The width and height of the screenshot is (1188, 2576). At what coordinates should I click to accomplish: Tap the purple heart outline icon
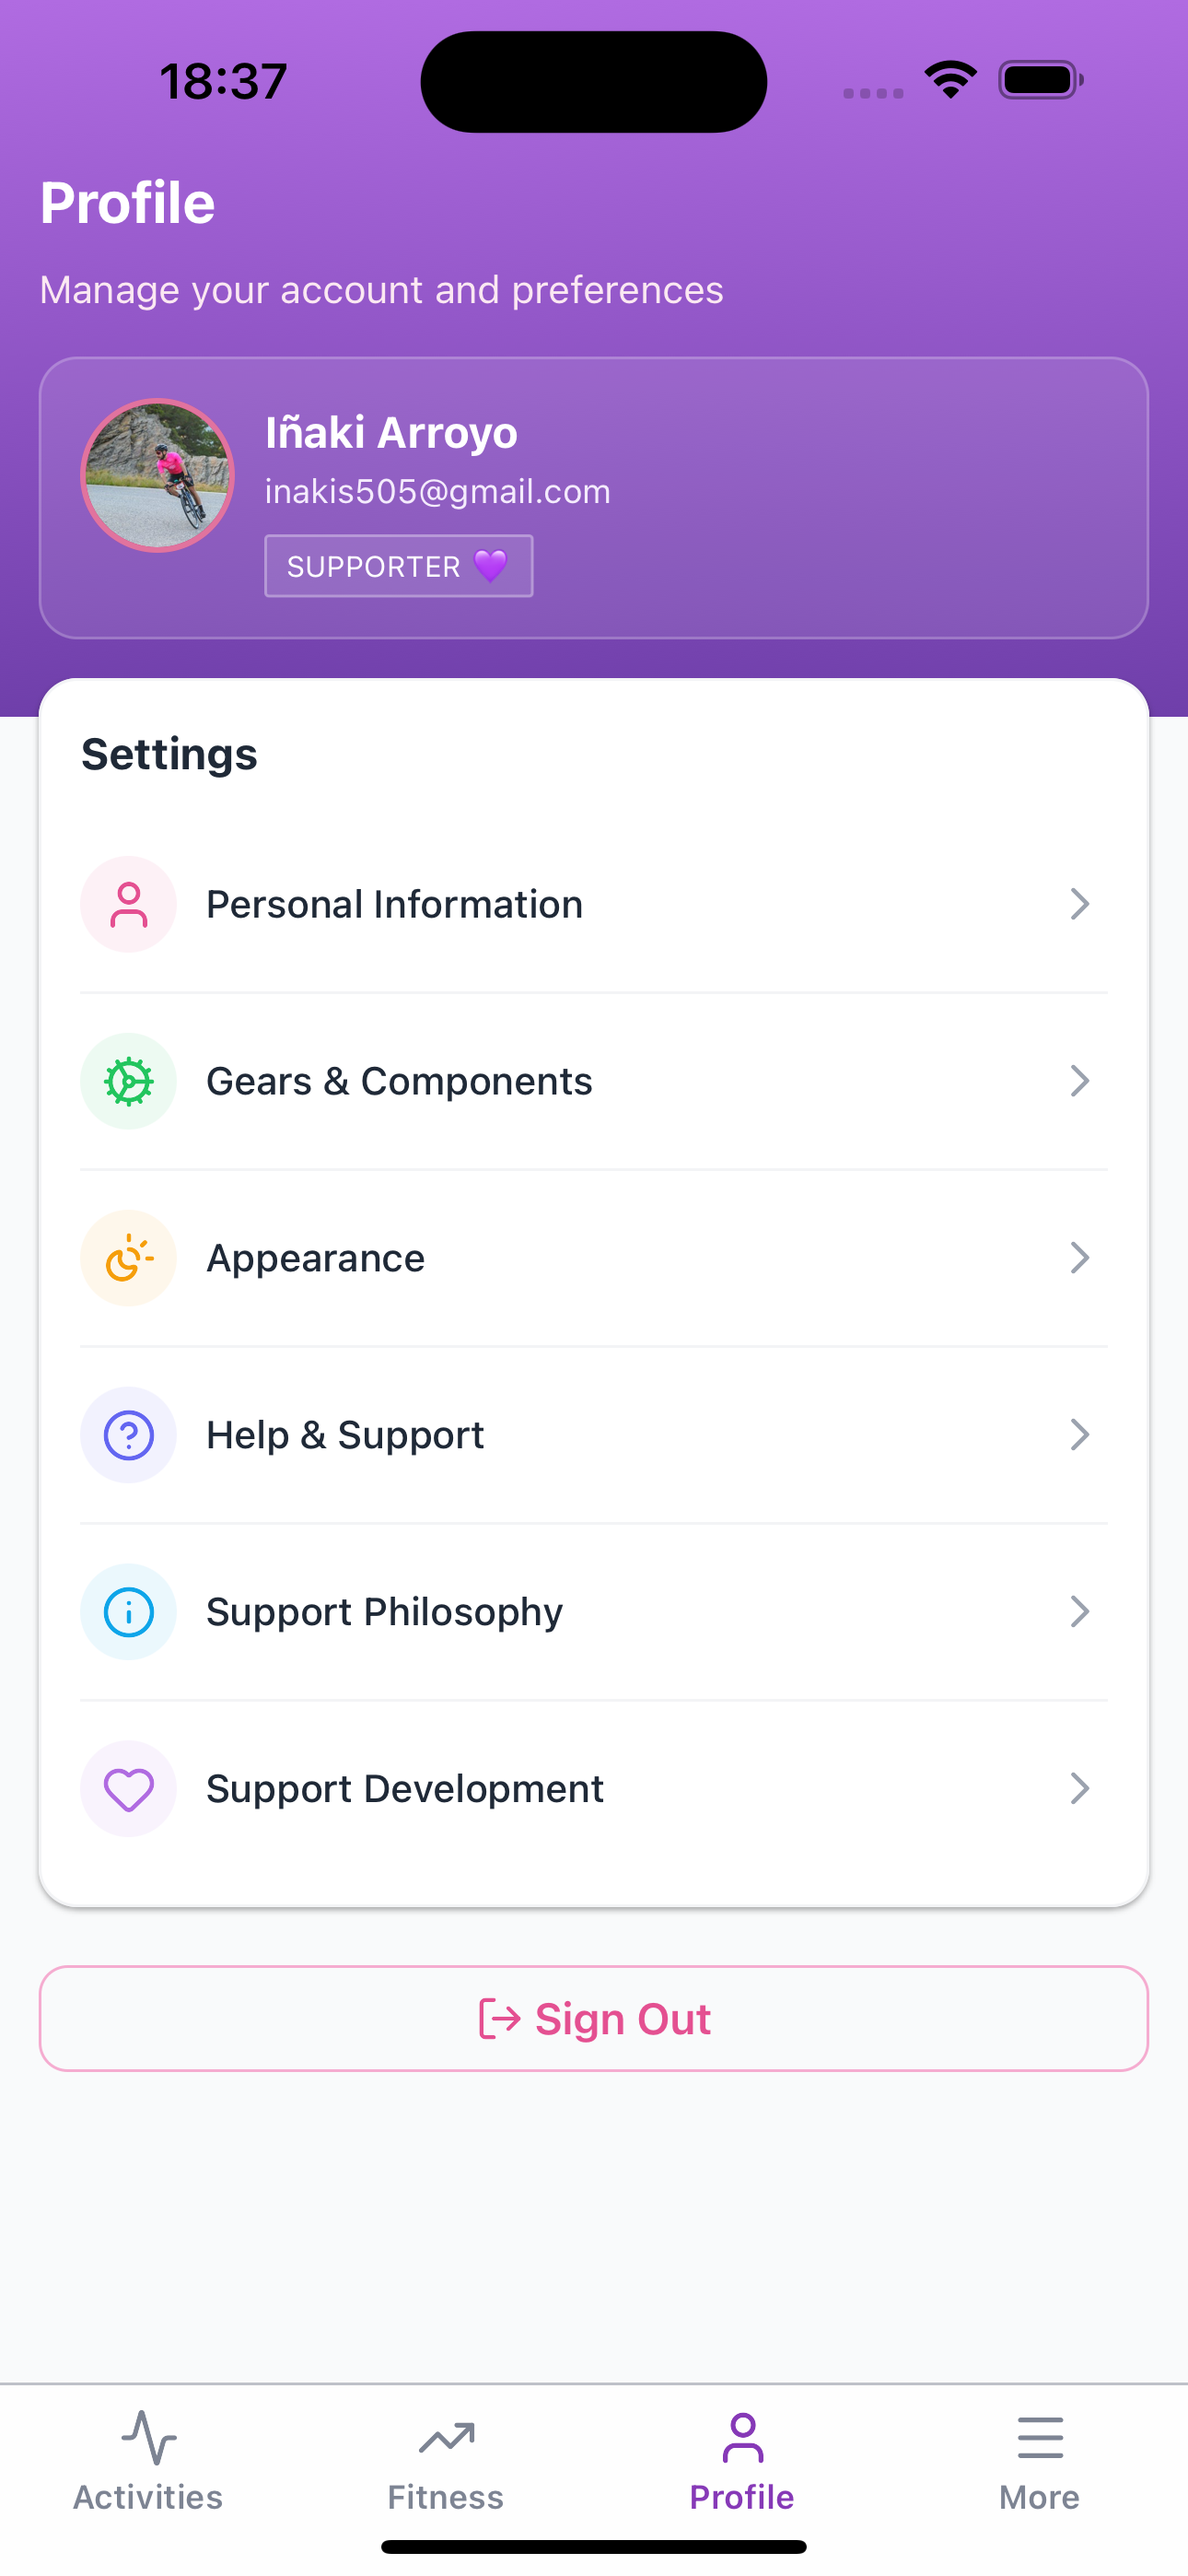tap(129, 1789)
